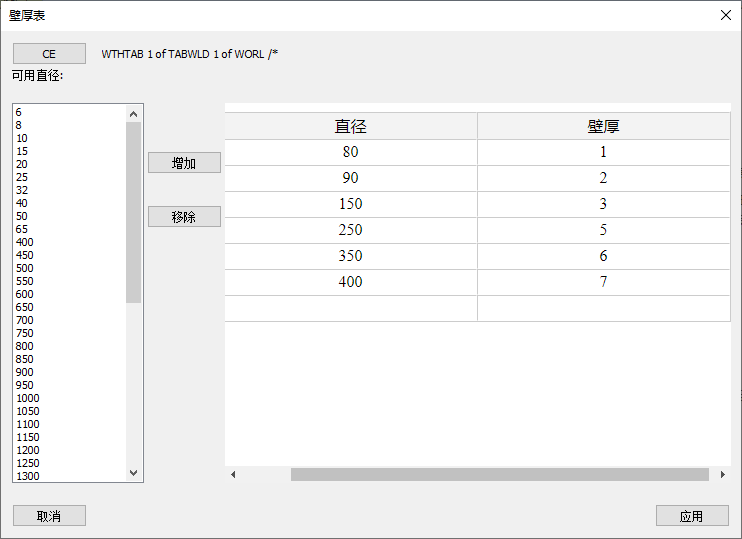This screenshot has height=539, width=742.
Task: Click the 取消 (Cancel) button
Action: (49, 516)
